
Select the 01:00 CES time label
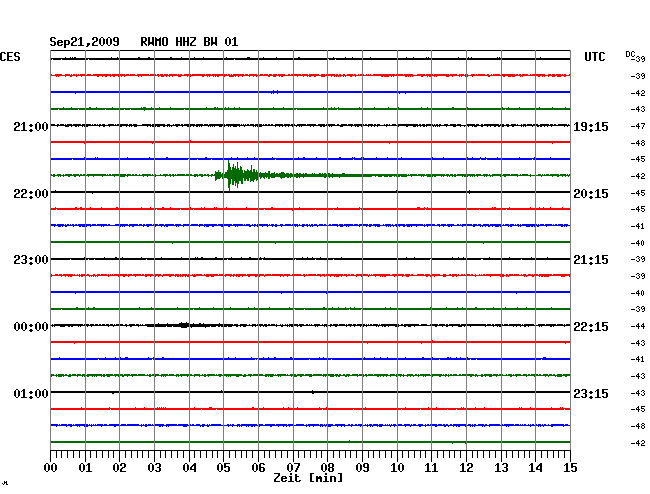point(31,394)
